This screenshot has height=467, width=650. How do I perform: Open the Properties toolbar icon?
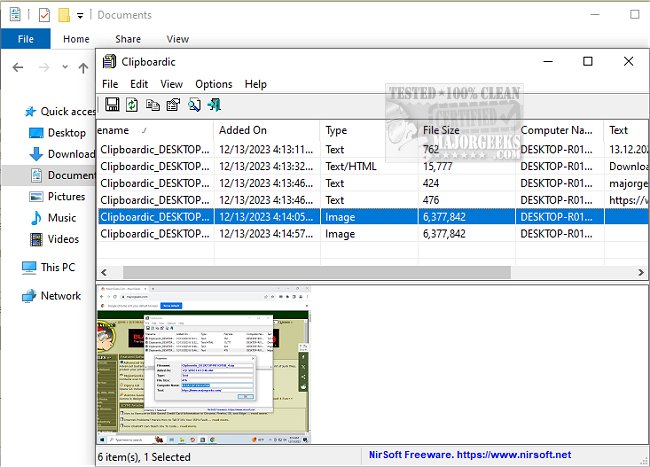(173, 104)
